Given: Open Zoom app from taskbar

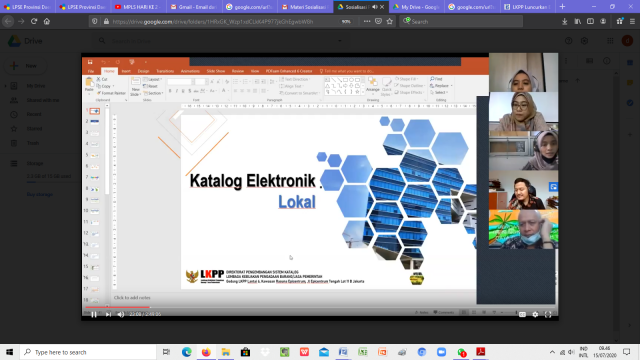Looking at the screenshot, I should coord(441,352).
